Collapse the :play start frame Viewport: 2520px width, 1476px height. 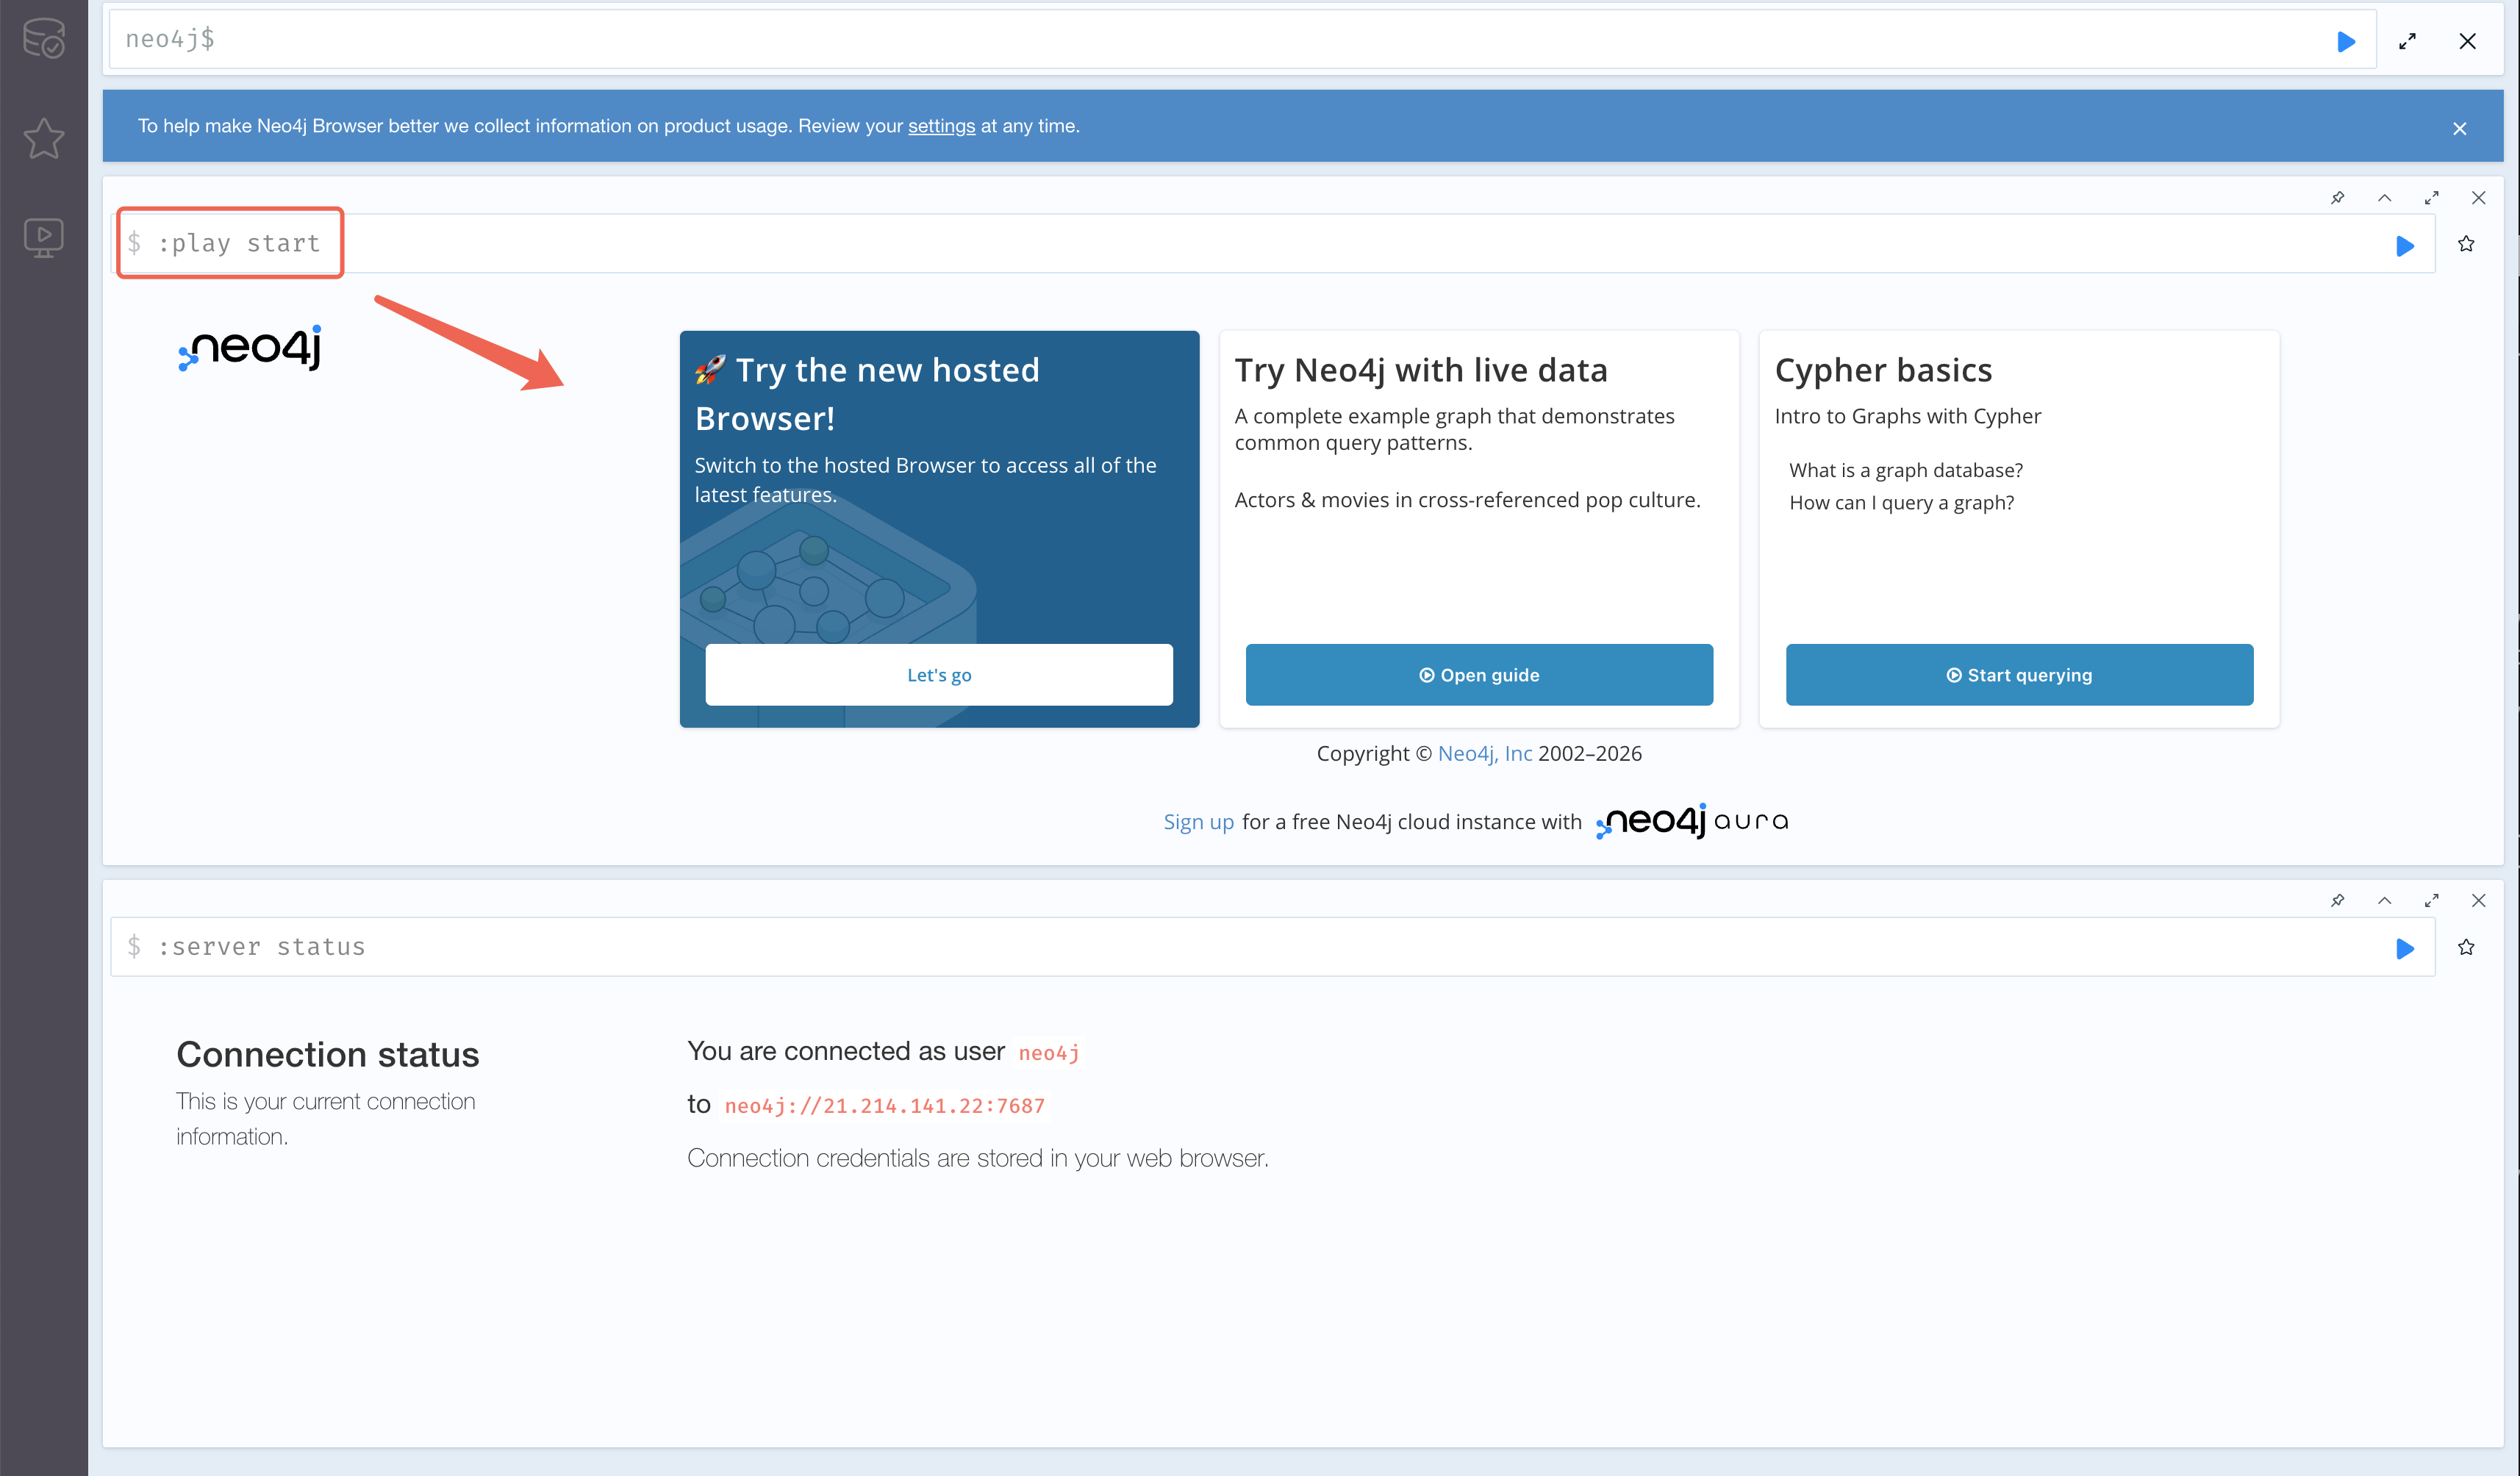(x=2384, y=198)
